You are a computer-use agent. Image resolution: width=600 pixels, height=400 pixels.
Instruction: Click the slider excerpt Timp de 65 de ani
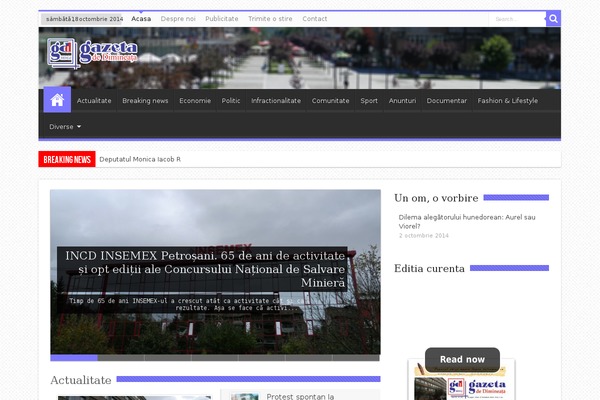pyautogui.click(x=185, y=304)
